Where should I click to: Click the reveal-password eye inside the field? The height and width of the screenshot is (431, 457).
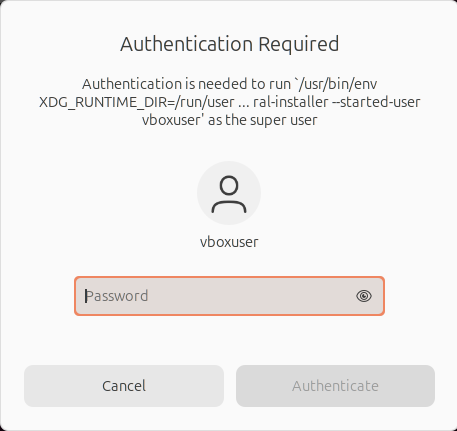[364, 296]
